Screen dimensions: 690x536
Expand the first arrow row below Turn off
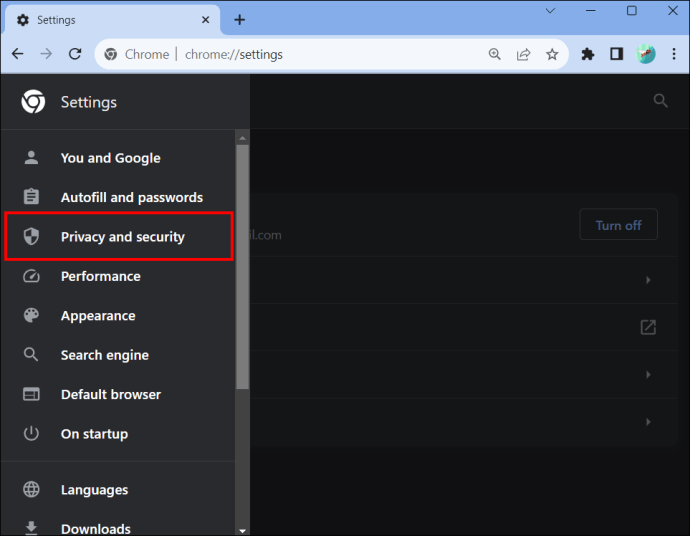pos(648,280)
